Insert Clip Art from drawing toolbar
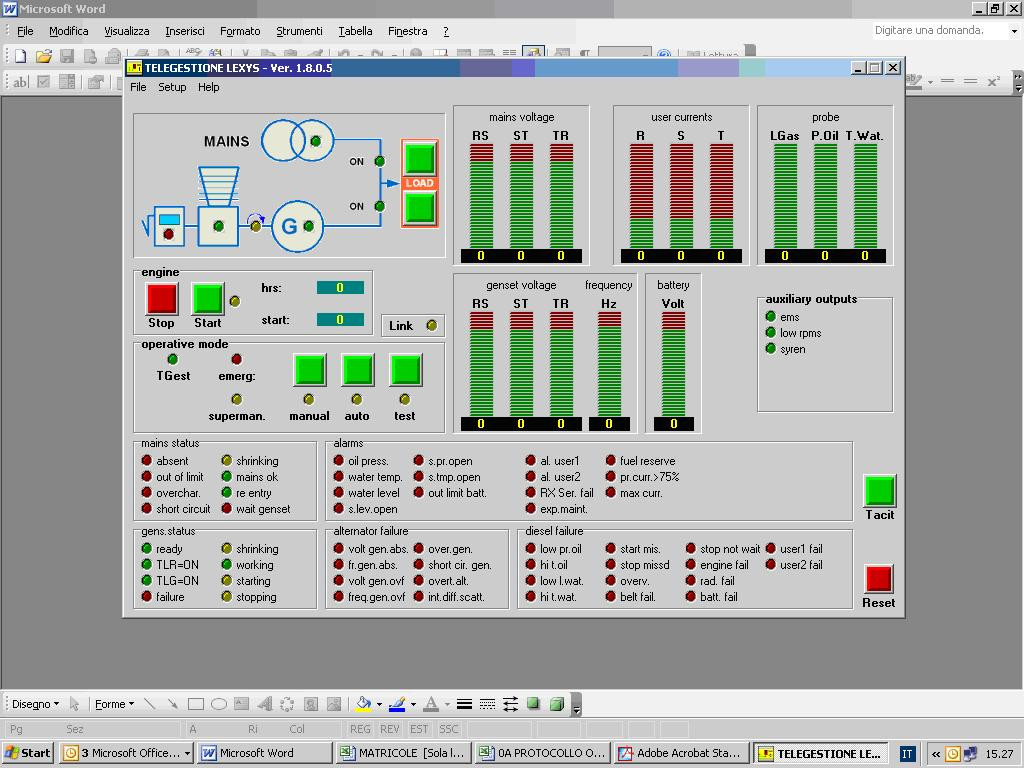Viewport: 1024px width, 768px height. [x=311, y=704]
